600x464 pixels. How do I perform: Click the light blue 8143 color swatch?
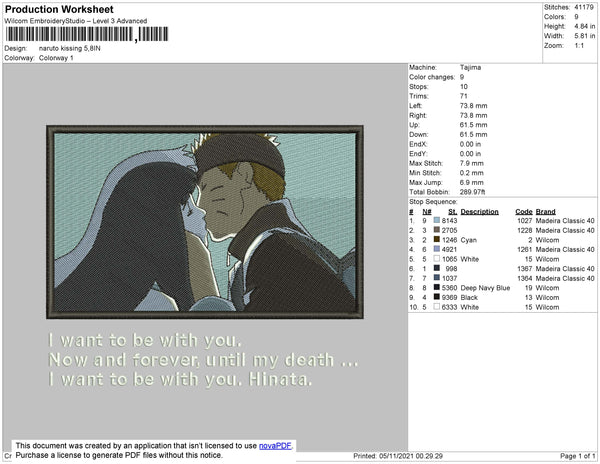point(437,220)
